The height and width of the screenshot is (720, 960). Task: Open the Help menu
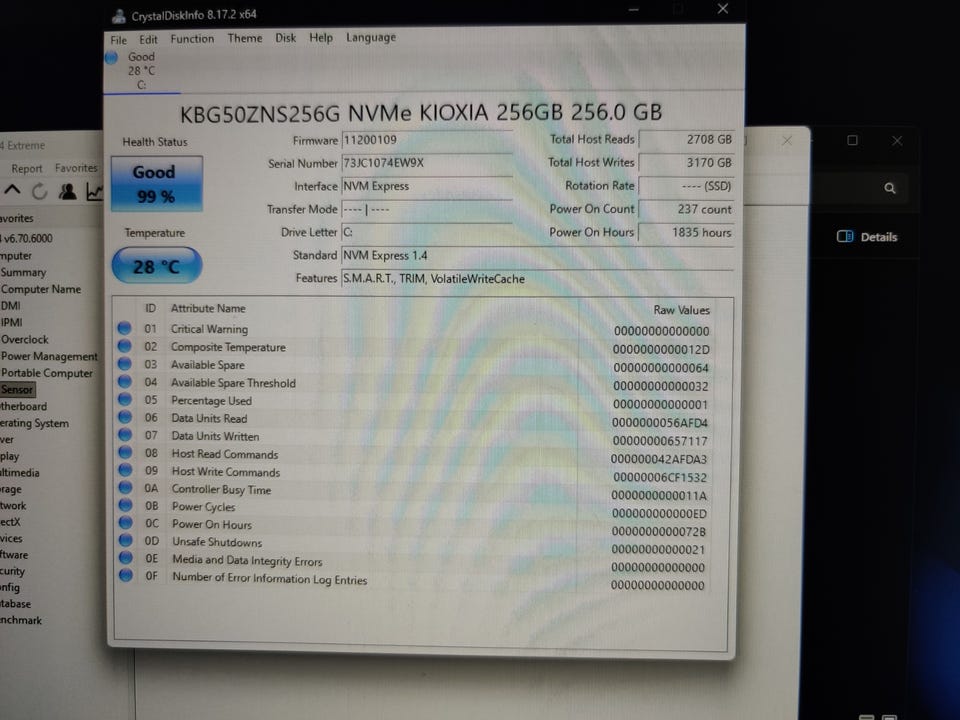321,38
